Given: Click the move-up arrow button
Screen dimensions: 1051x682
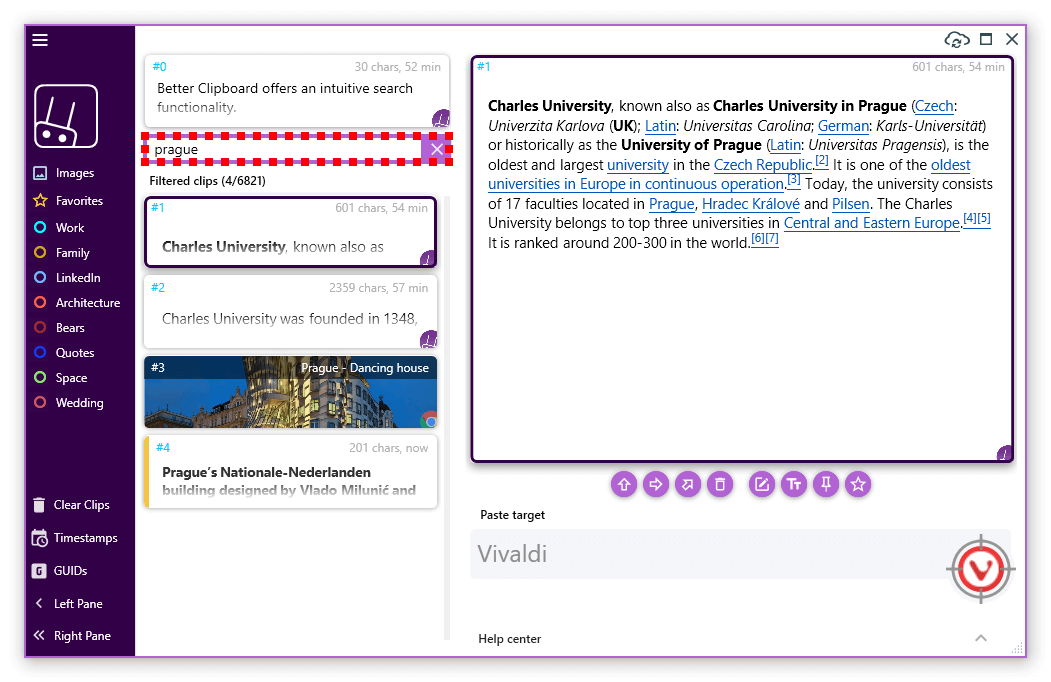Looking at the screenshot, I should (624, 484).
